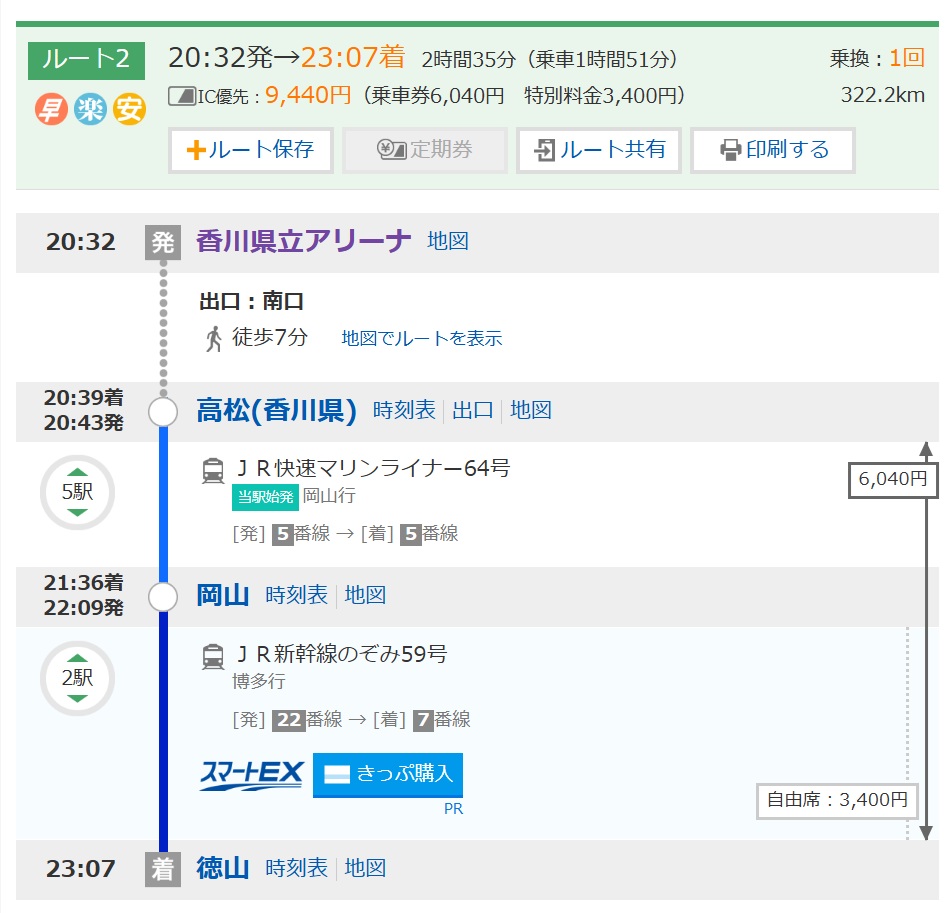Open 地図 link for 香川県立アリーナ
The height and width of the screenshot is (913, 948).
(x=448, y=241)
